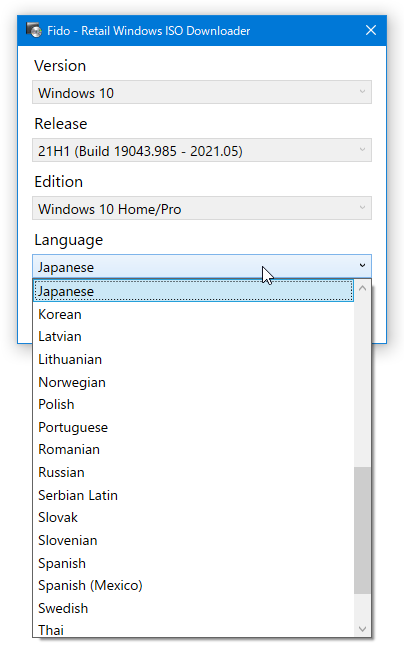404x648 pixels.
Task: Click the language list scroll down arrow
Action: (x=362, y=629)
